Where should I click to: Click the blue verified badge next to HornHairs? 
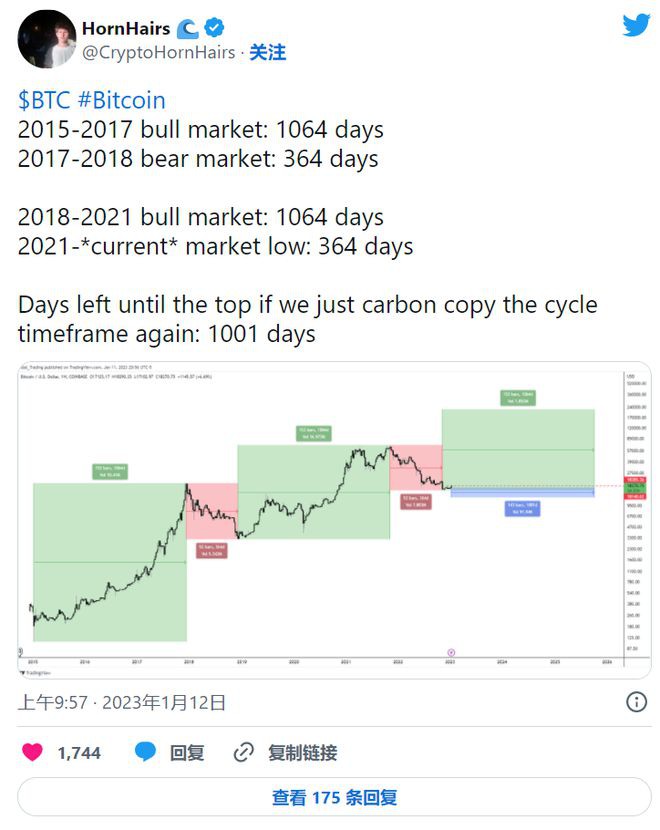[212, 28]
